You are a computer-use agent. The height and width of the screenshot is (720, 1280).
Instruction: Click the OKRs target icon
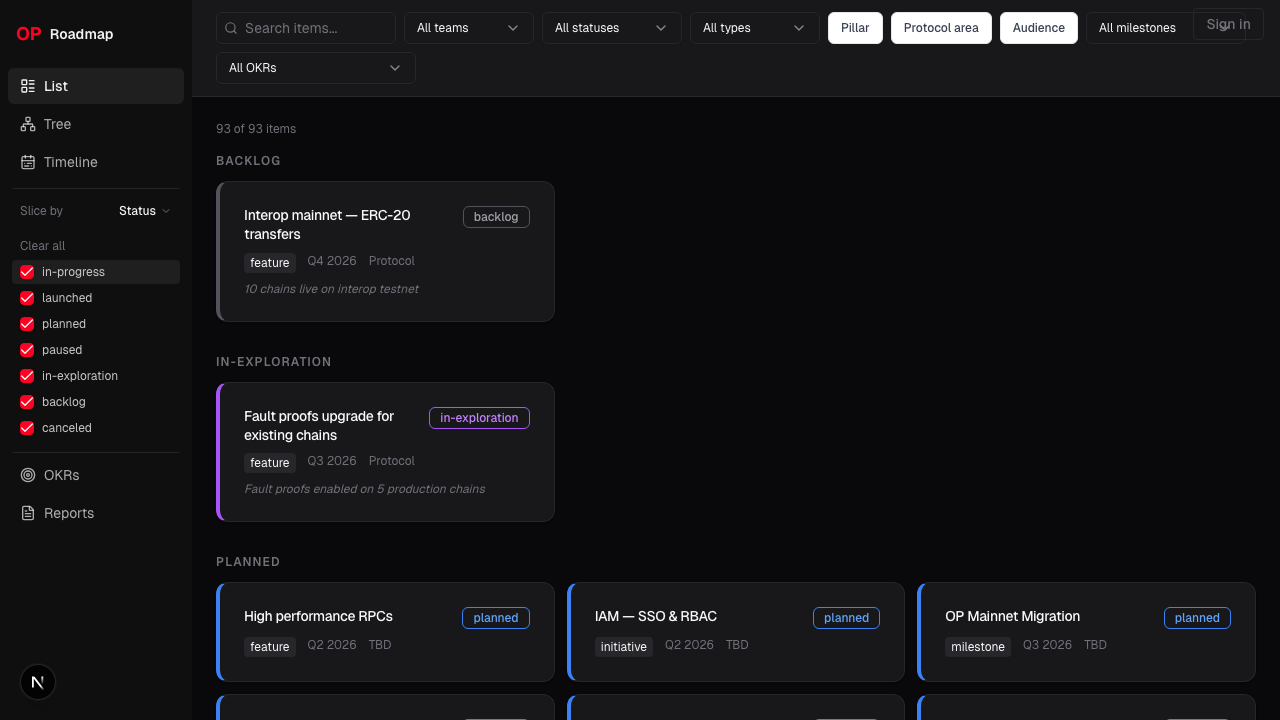pos(28,475)
